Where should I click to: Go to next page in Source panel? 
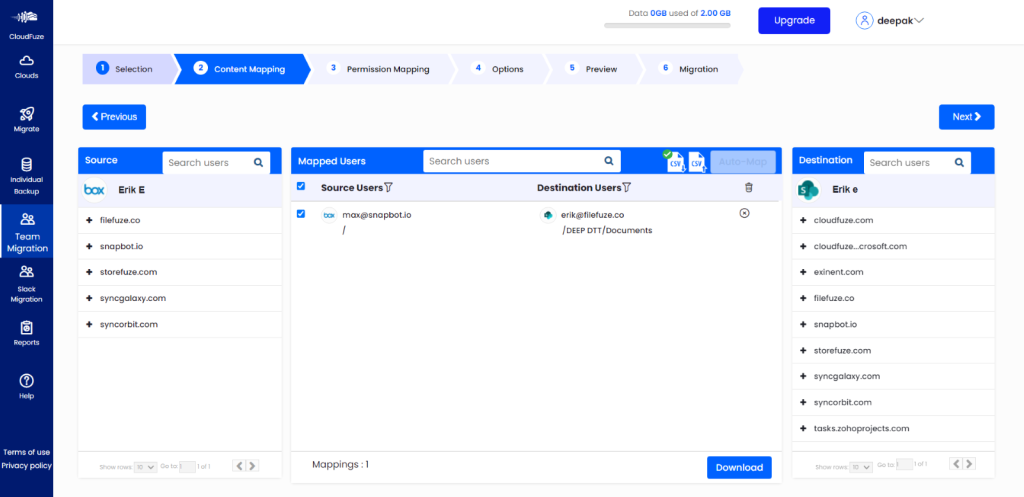pos(251,466)
